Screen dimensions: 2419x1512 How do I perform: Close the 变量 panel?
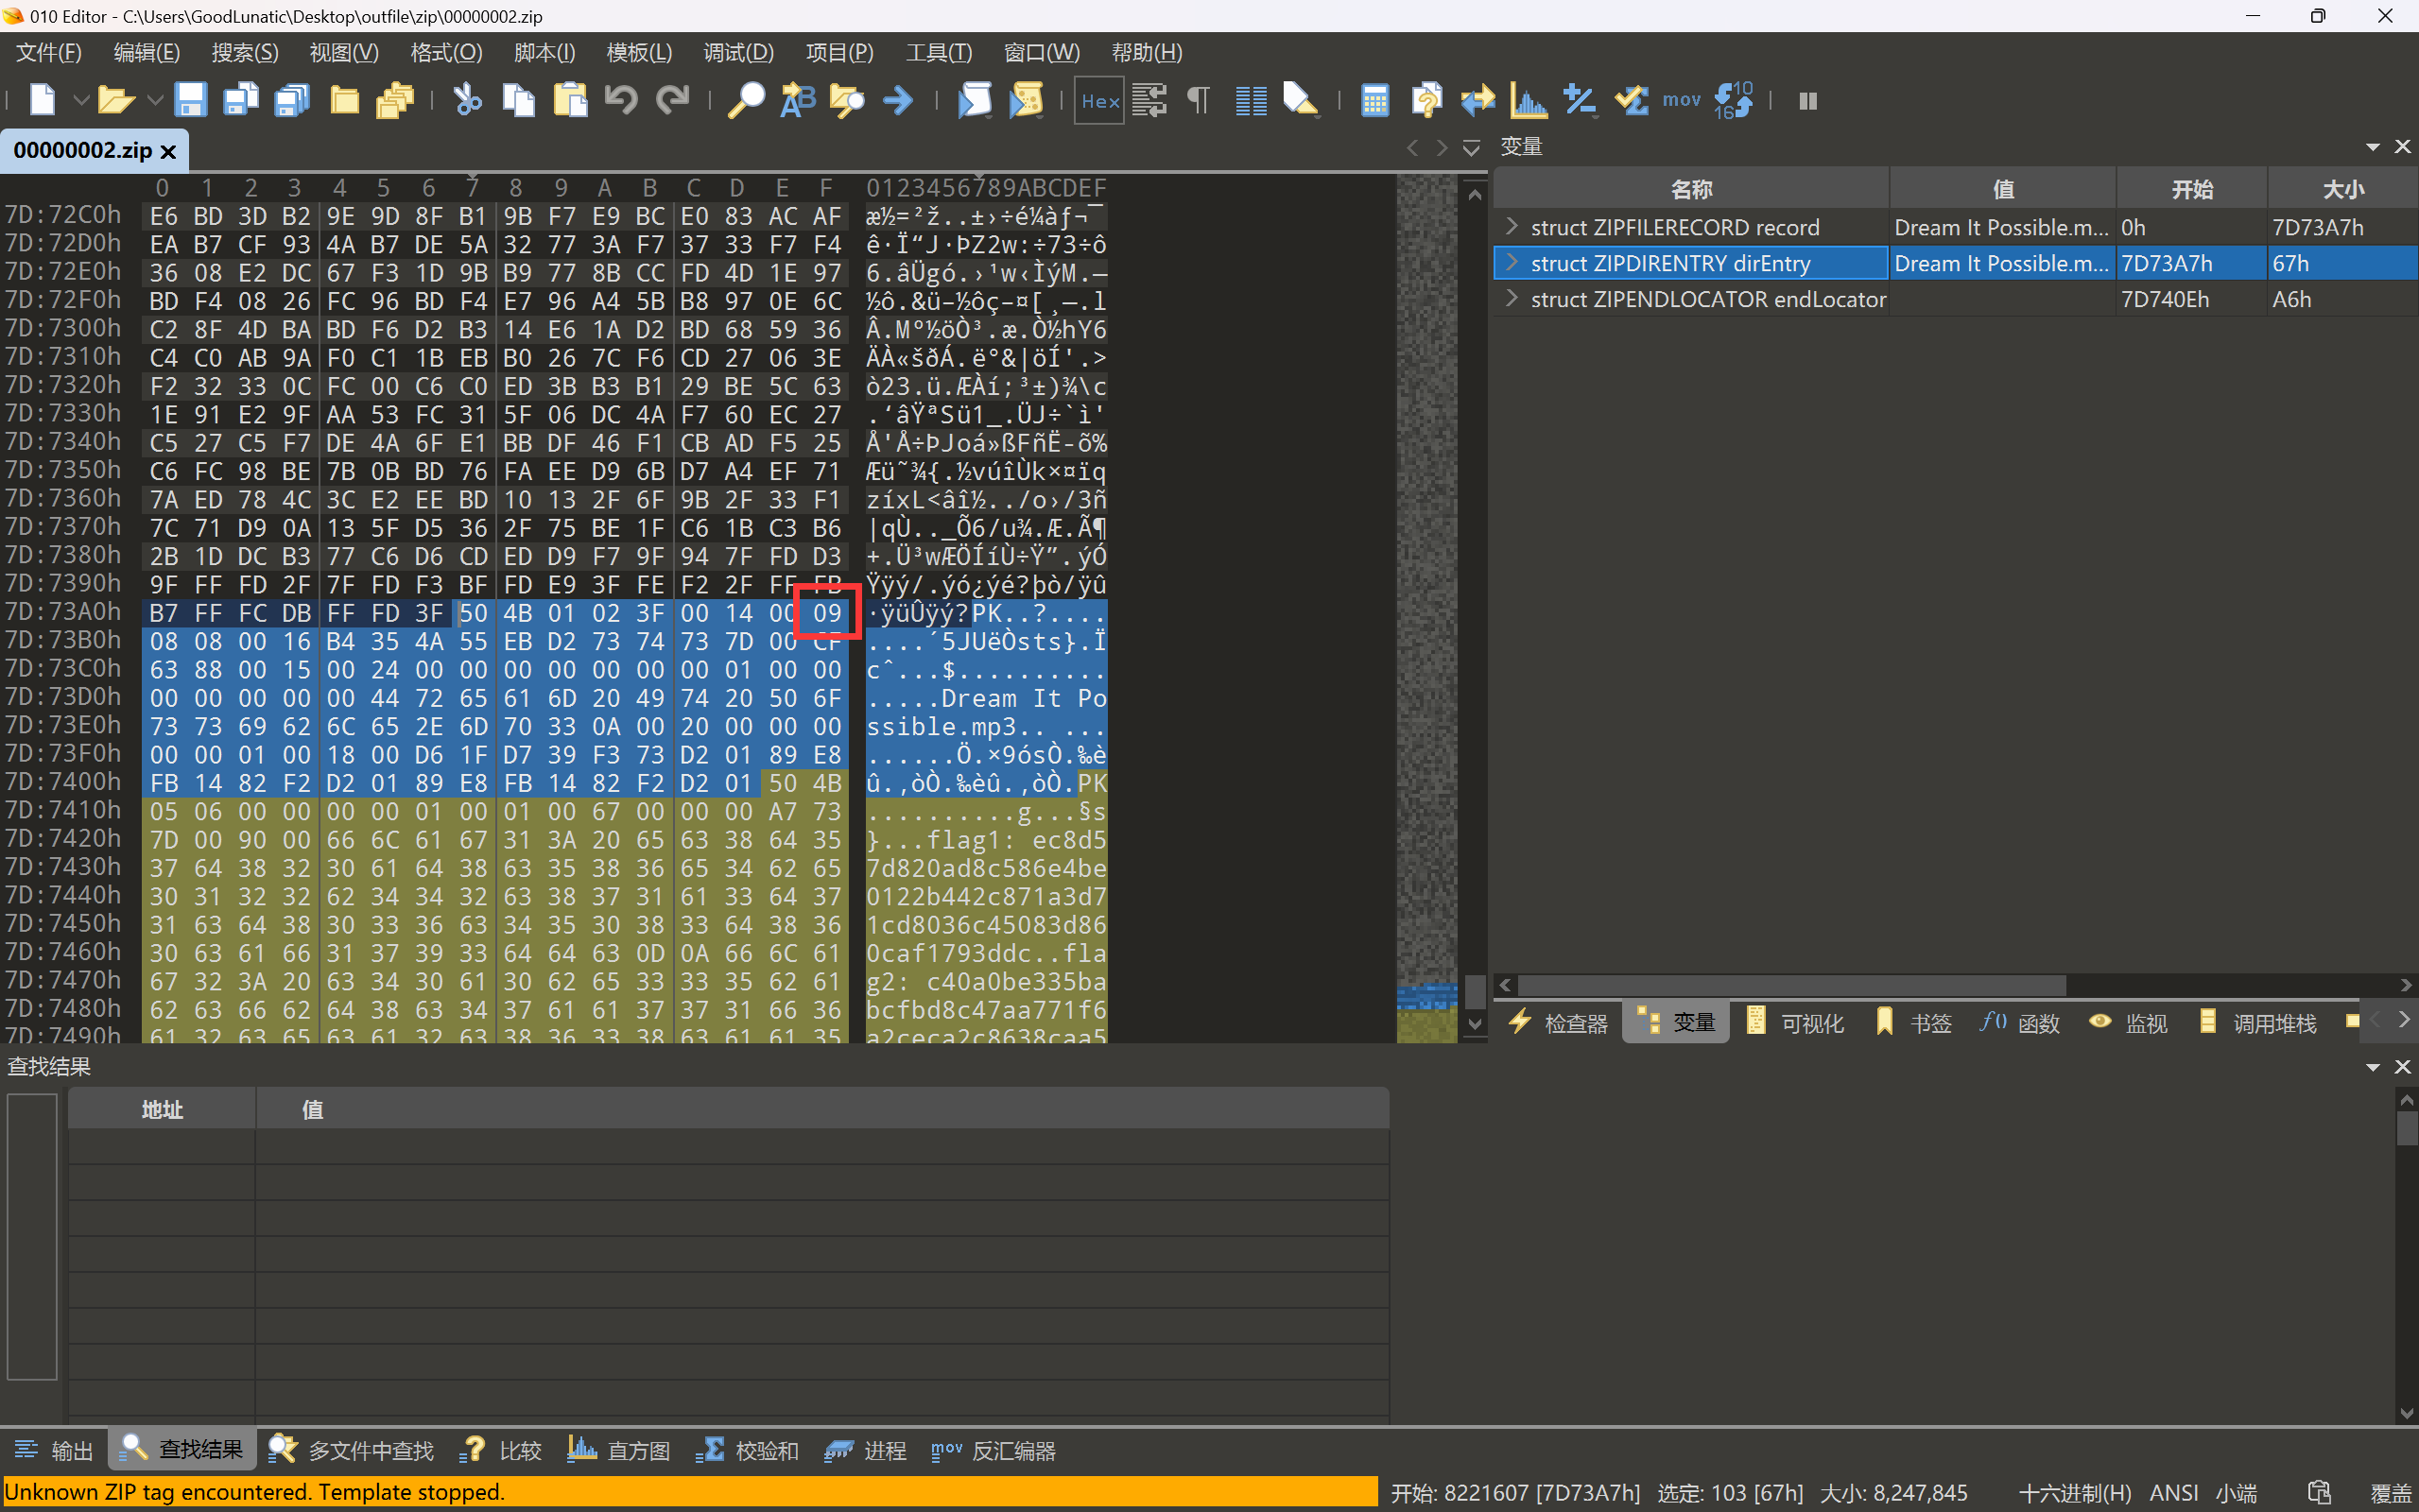point(2403,147)
